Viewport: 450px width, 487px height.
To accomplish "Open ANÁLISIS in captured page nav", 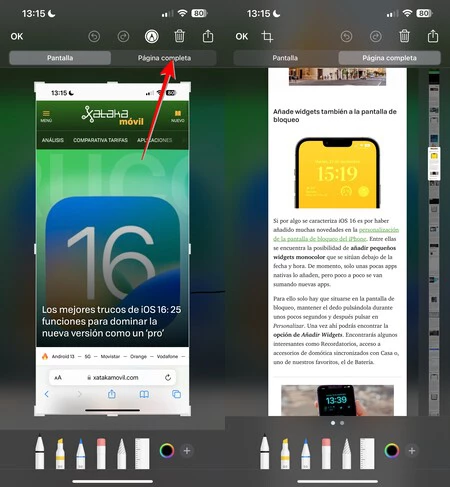I will point(53,140).
